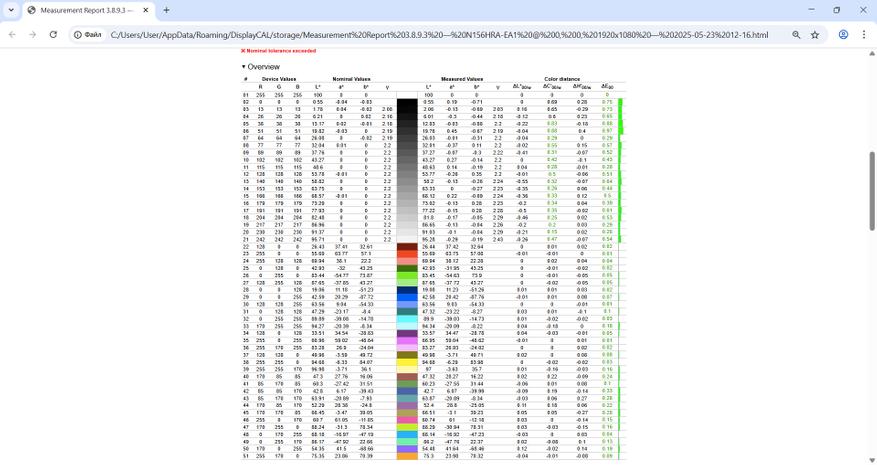Click the browser forward arrow
Image resolution: width=877 pixels, height=465 pixels.
click(x=32, y=35)
